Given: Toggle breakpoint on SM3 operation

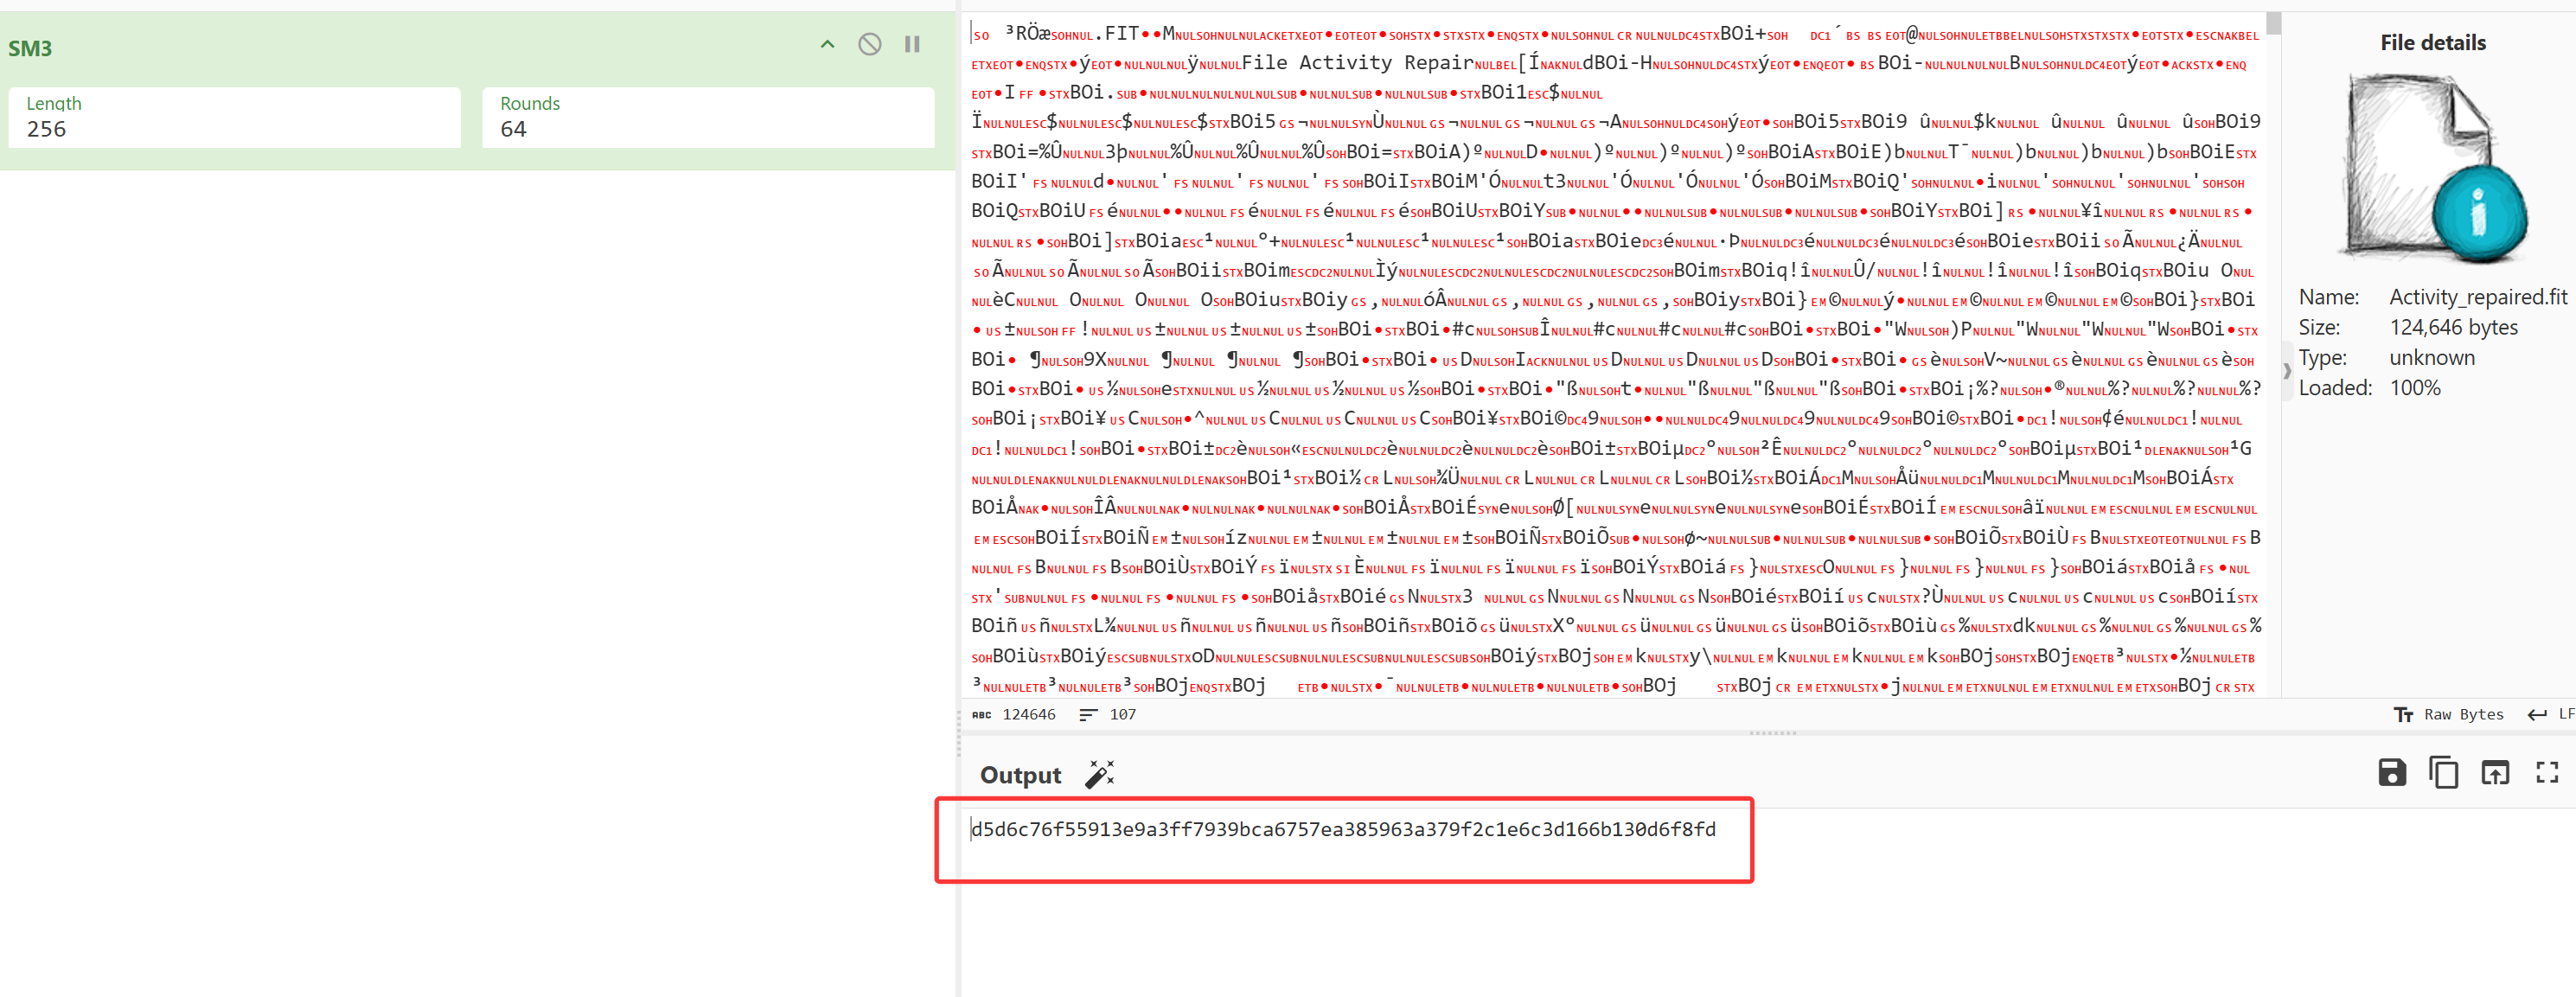Looking at the screenshot, I should (912, 44).
